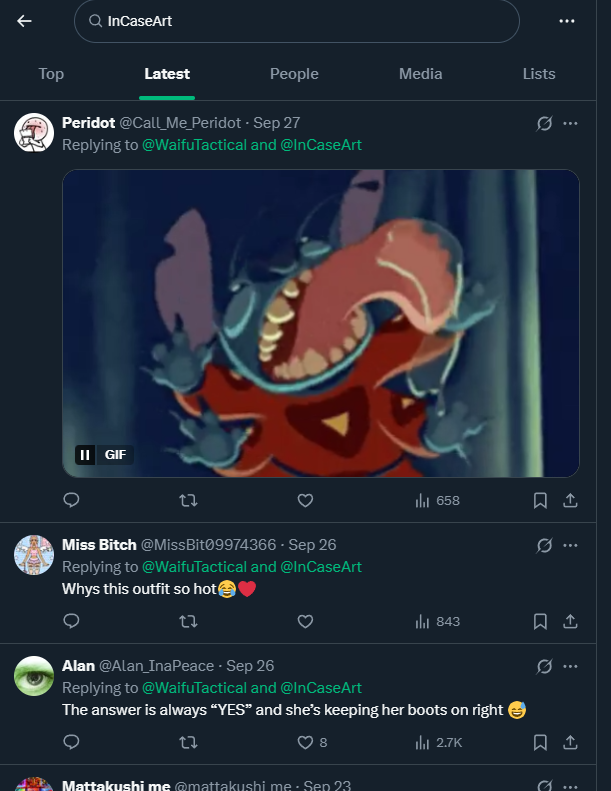Open more options on Peridot's post
The width and height of the screenshot is (611, 791).
pos(571,123)
